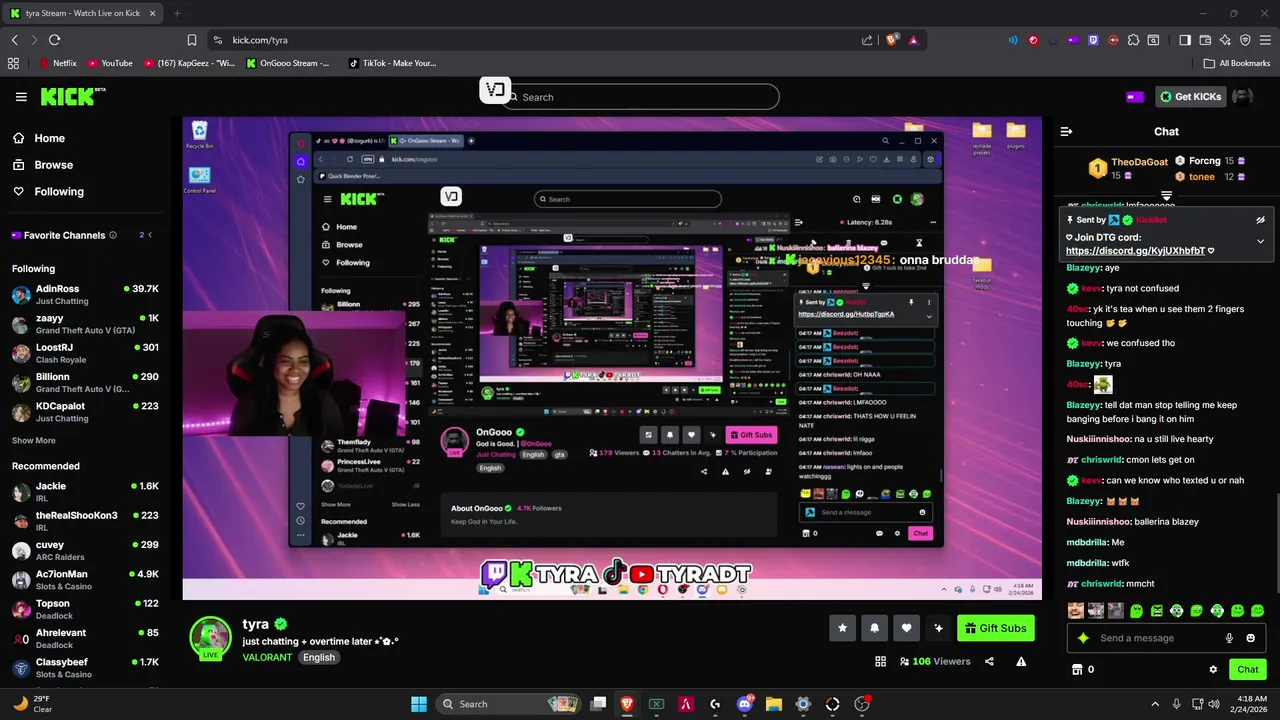Open Topson recommended channel
Screen dimensions: 1280x720
pos(85,609)
